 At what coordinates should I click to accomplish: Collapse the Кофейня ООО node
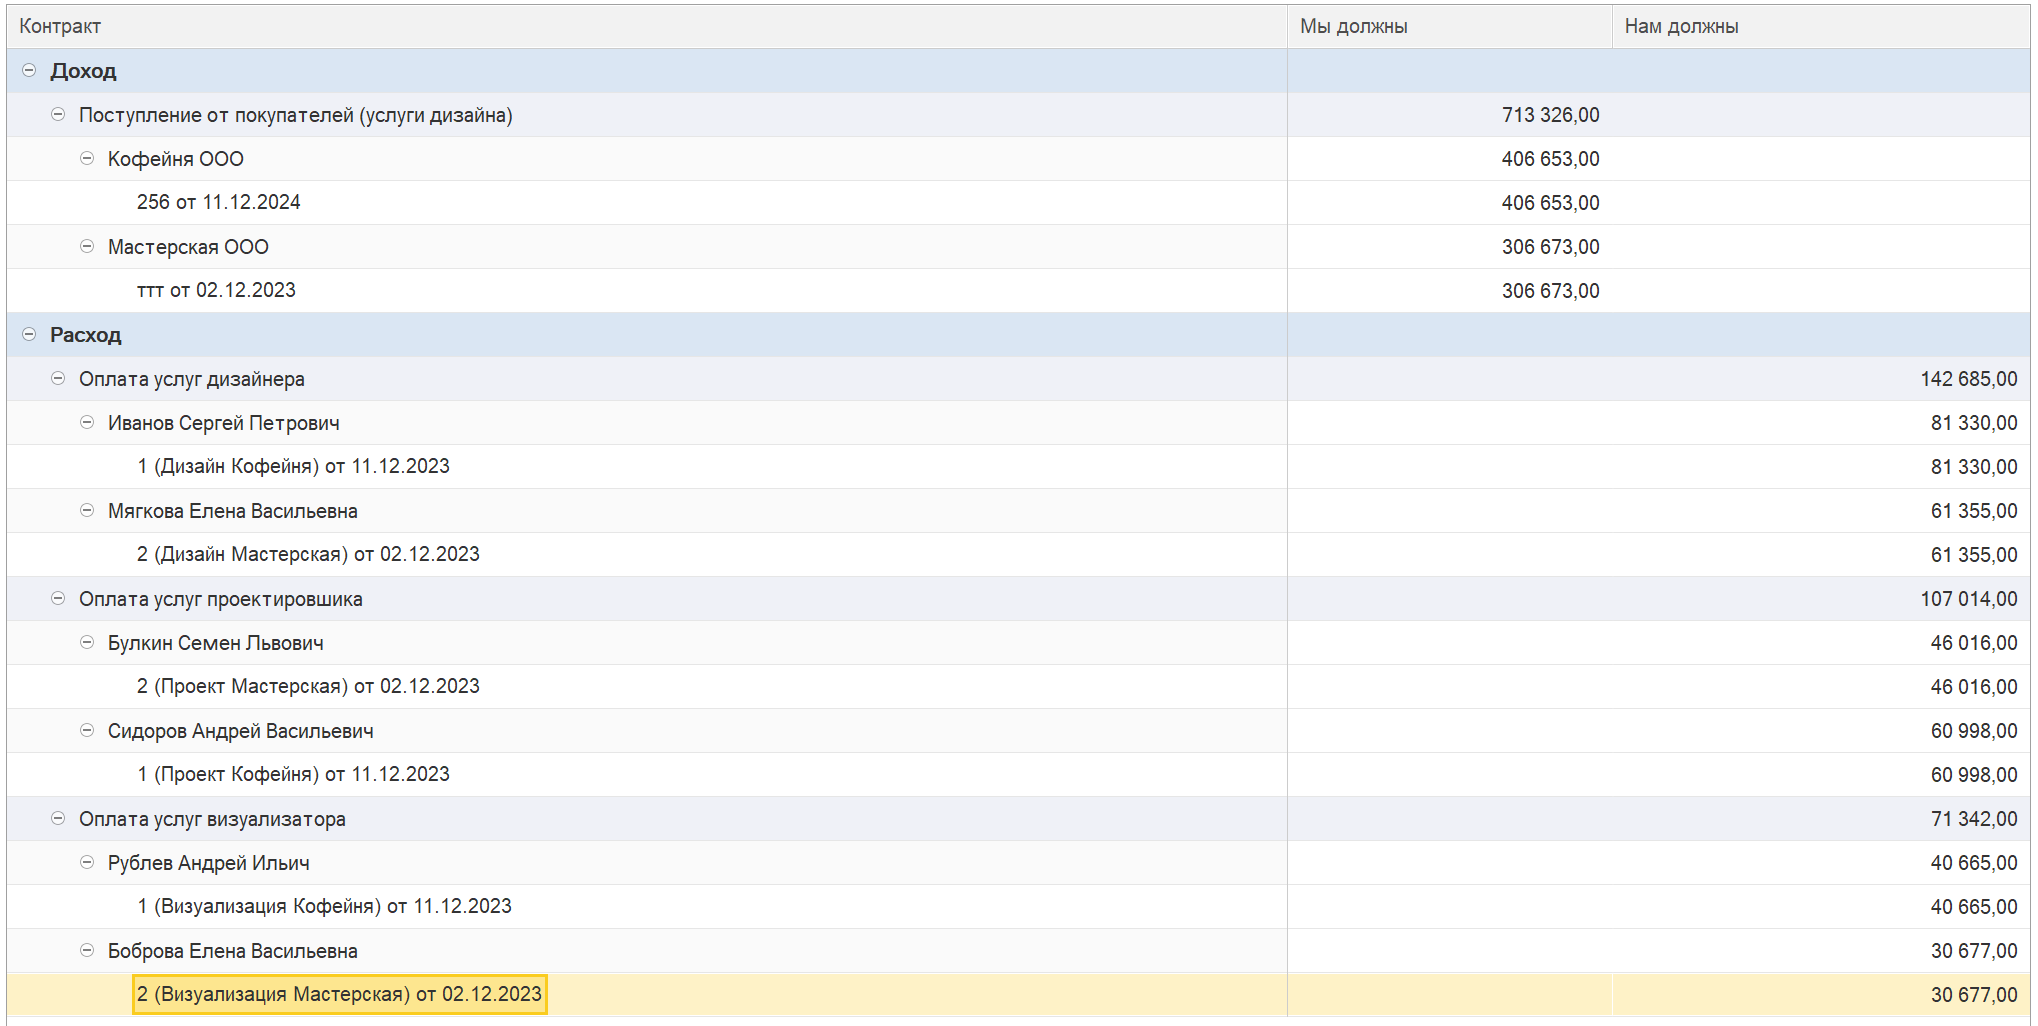pos(87,158)
